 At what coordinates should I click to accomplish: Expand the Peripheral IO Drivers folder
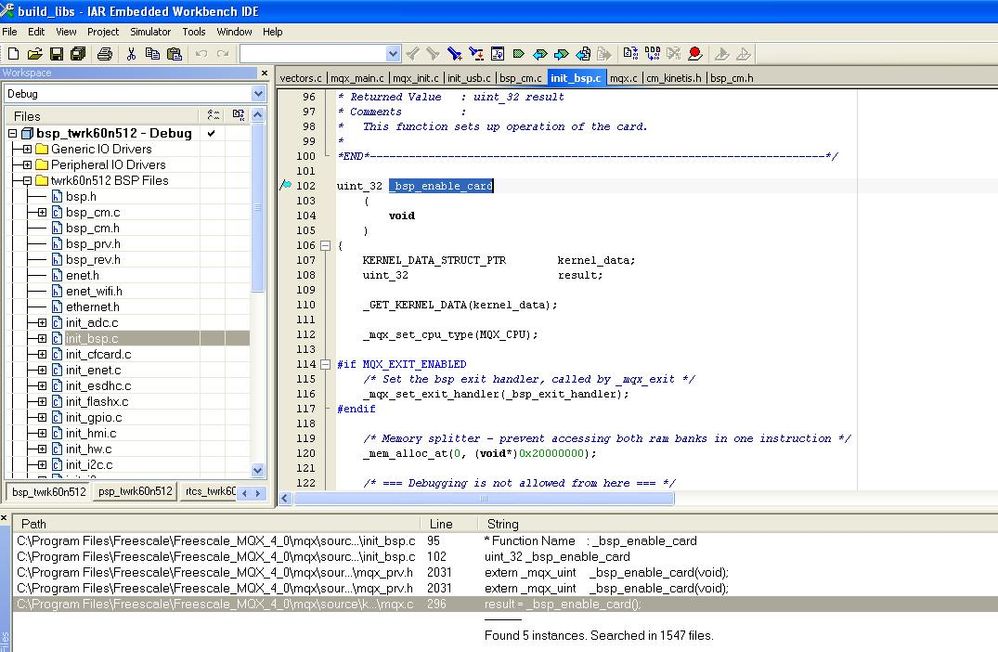click(x=27, y=165)
